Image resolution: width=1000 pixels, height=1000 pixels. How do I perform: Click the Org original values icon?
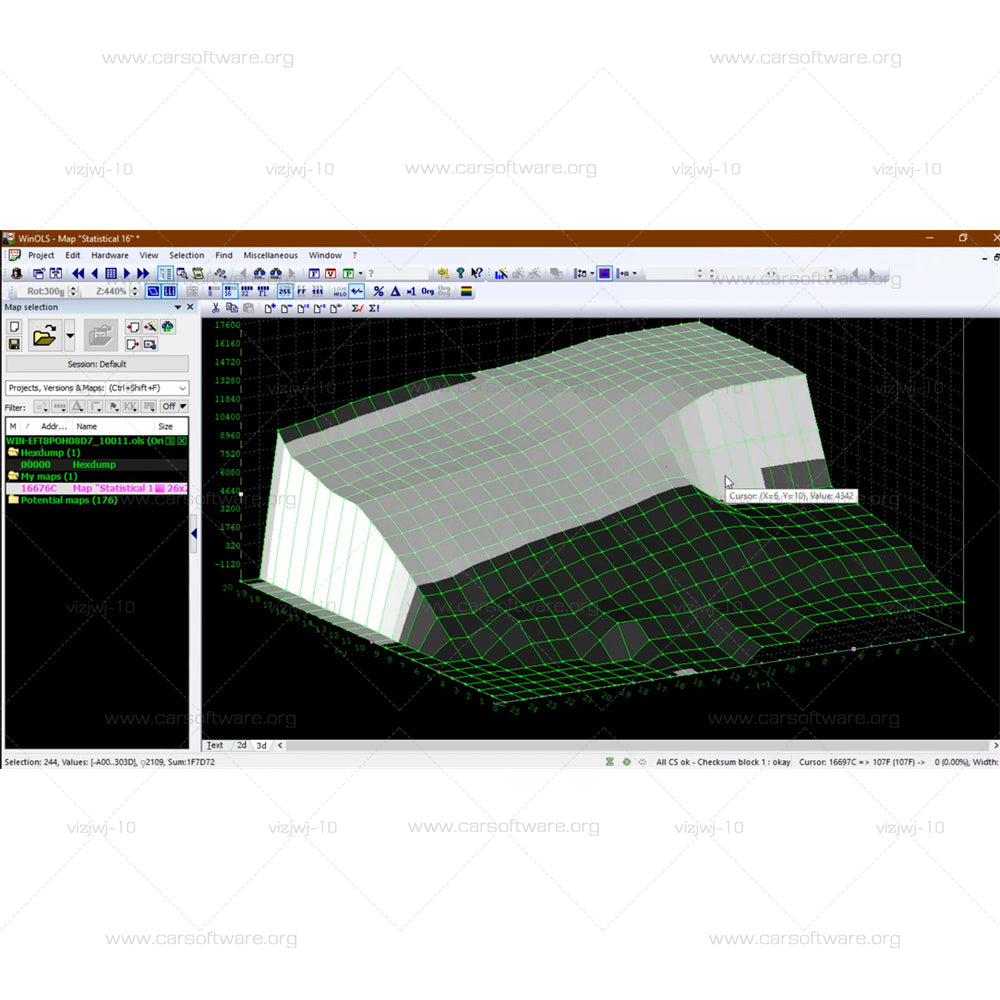[x=427, y=291]
